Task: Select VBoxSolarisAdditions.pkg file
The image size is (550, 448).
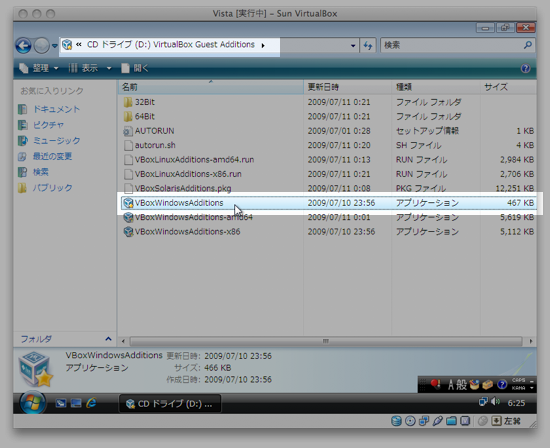Action: pyautogui.click(x=177, y=188)
